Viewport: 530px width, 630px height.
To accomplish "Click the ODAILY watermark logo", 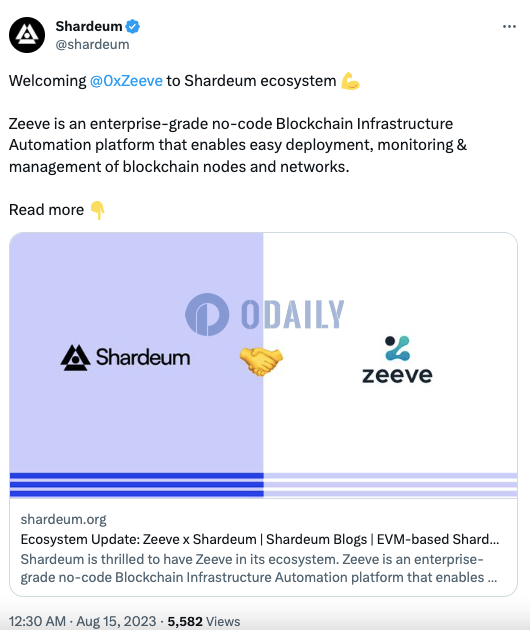I will click(264, 315).
